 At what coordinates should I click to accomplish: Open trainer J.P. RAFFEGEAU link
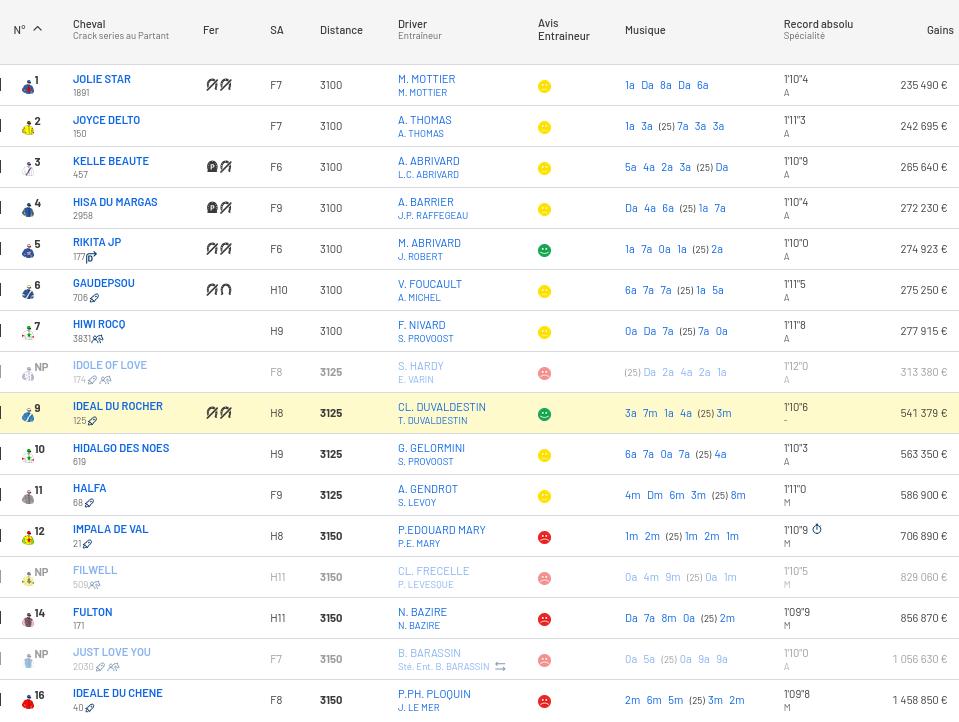(433, 215)
